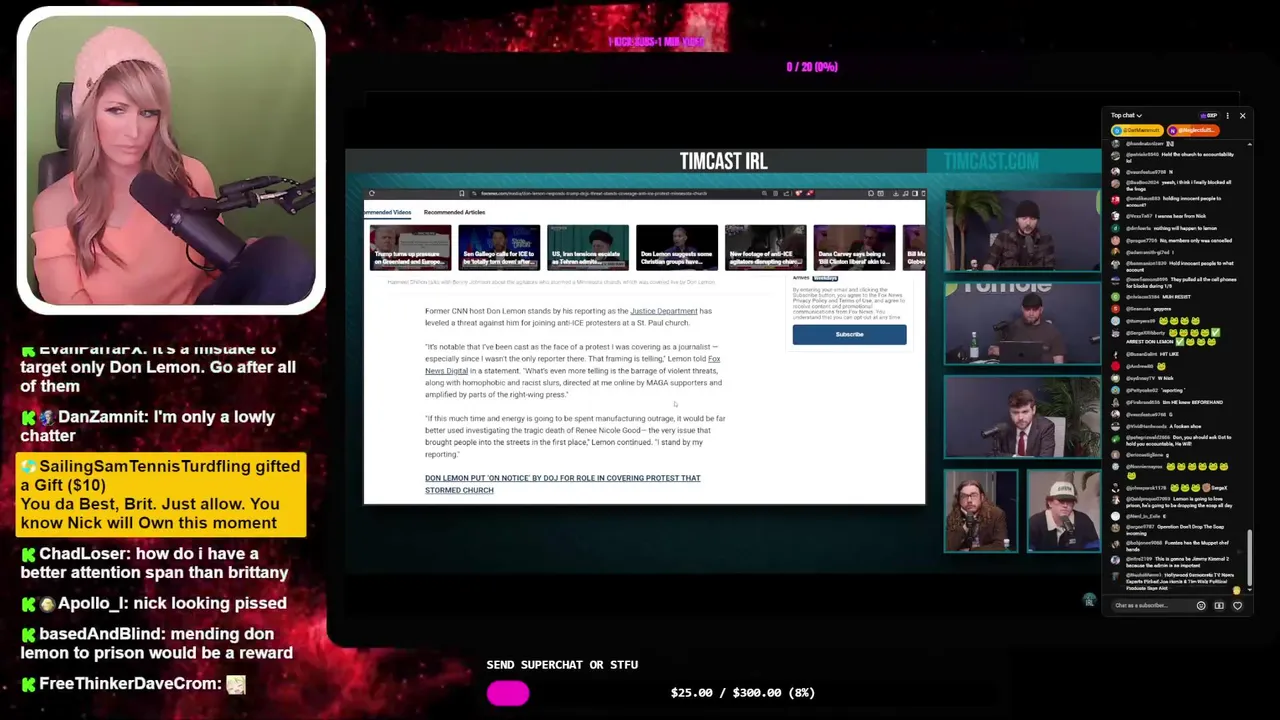Click the TIMCAST IRL title banner
1280x720 pixels.
click(723, 161)
